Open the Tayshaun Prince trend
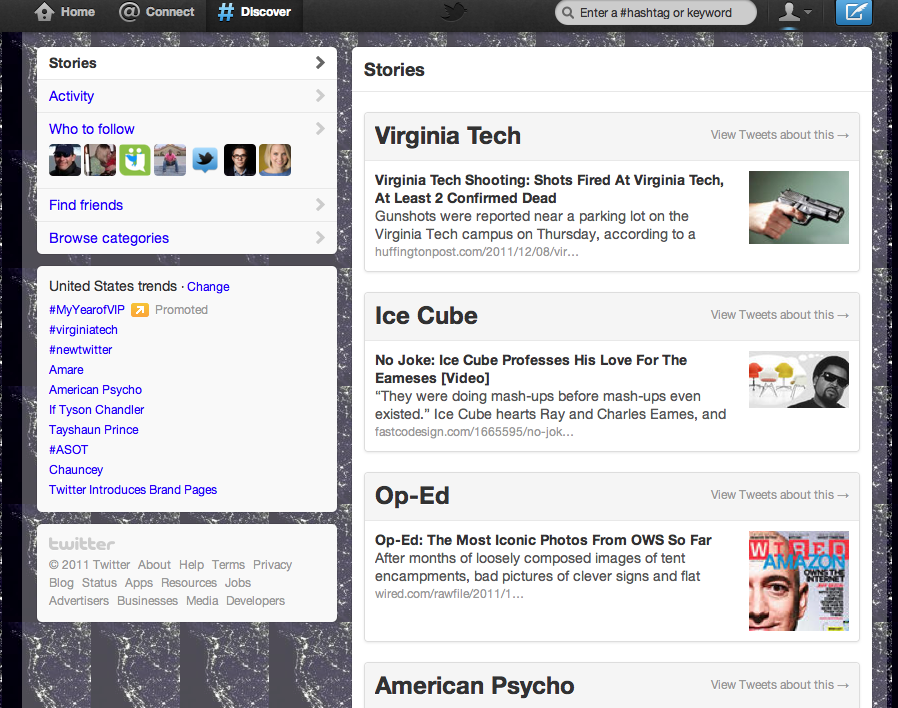The width and height of the screenshot is (898, 708). (x=93, y=430)
